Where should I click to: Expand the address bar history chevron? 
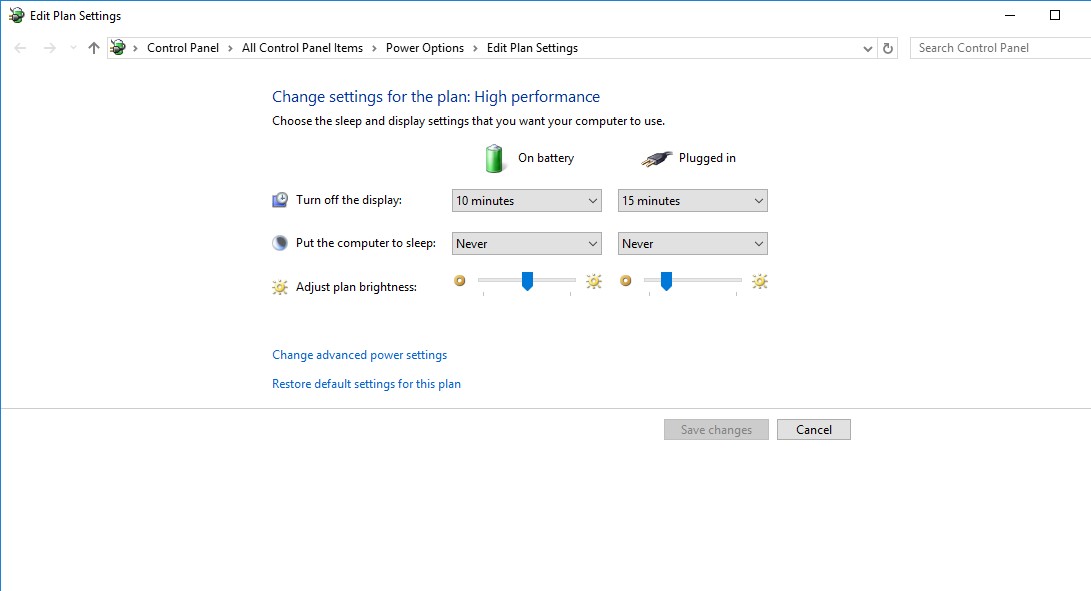point(868,48)
